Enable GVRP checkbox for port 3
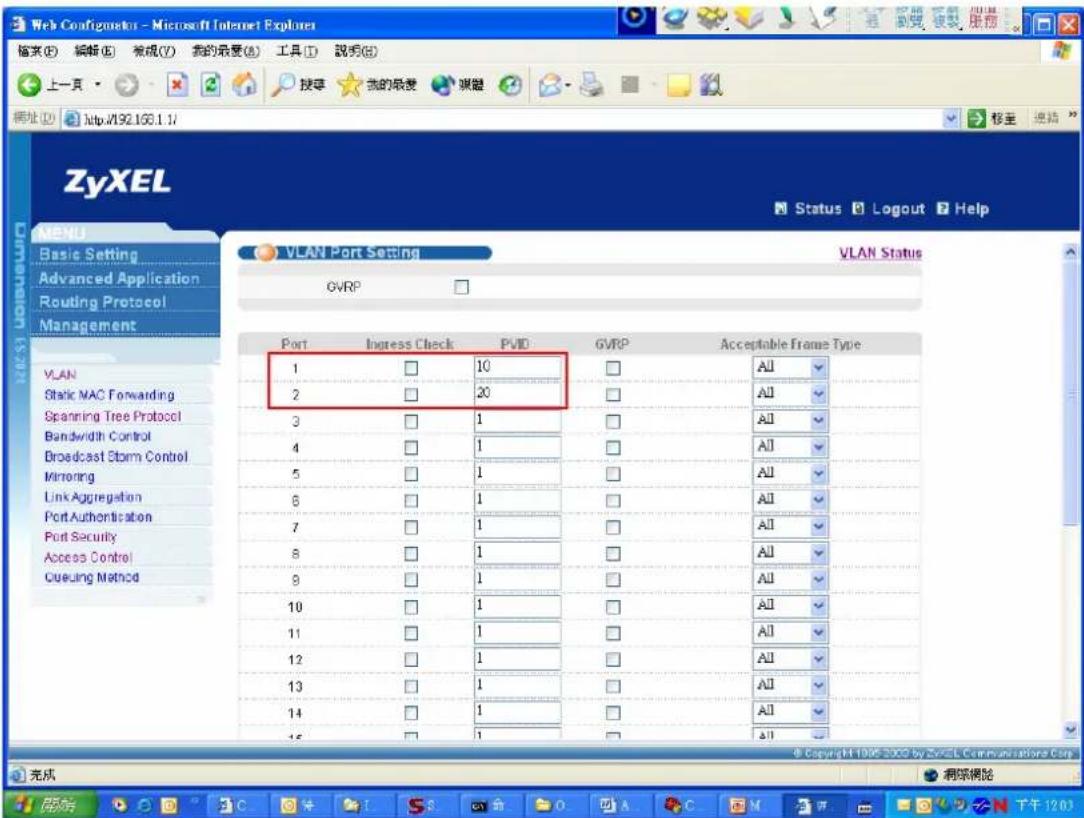 613,421
